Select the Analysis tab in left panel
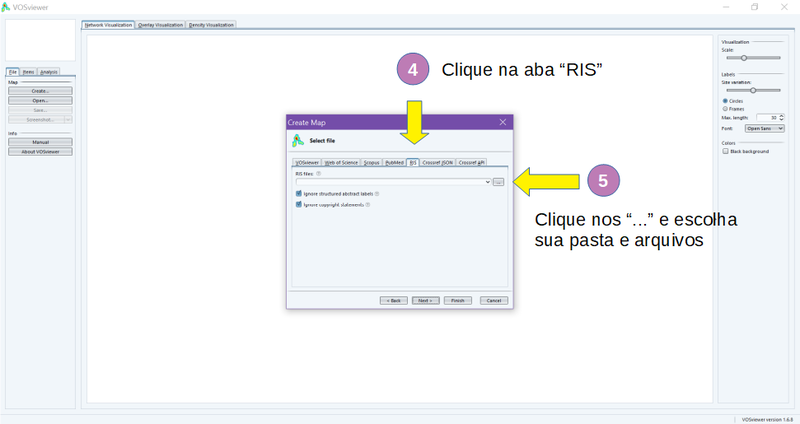Screen dimensions: 800x424 pyautogui.click(x=49, y=72)
